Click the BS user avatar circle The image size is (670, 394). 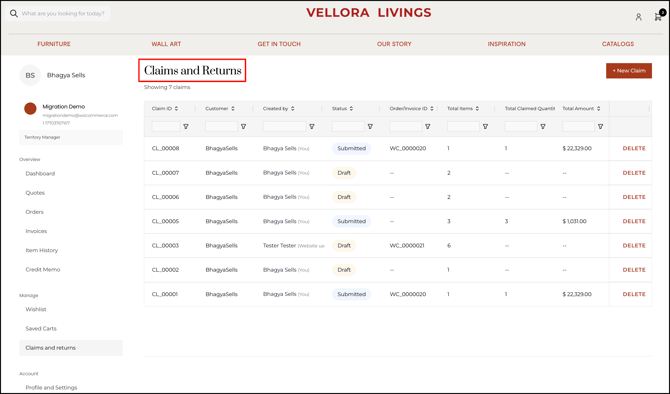pyautogui.click(x=30, y=75)
